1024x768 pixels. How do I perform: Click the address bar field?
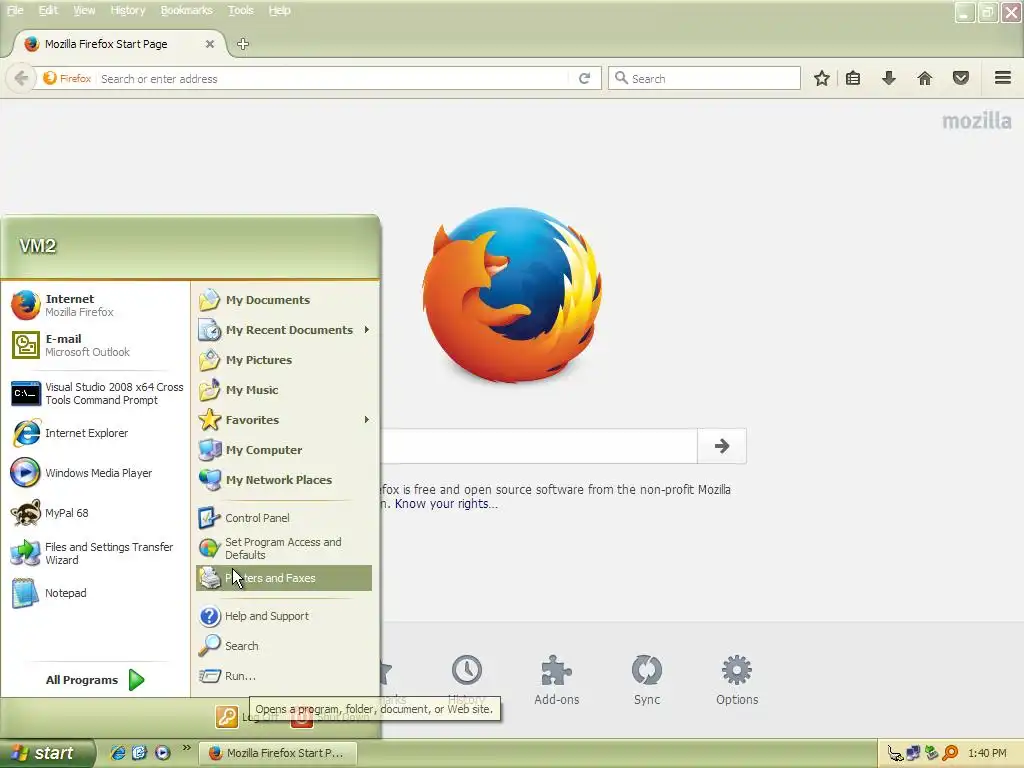point(333,78)
